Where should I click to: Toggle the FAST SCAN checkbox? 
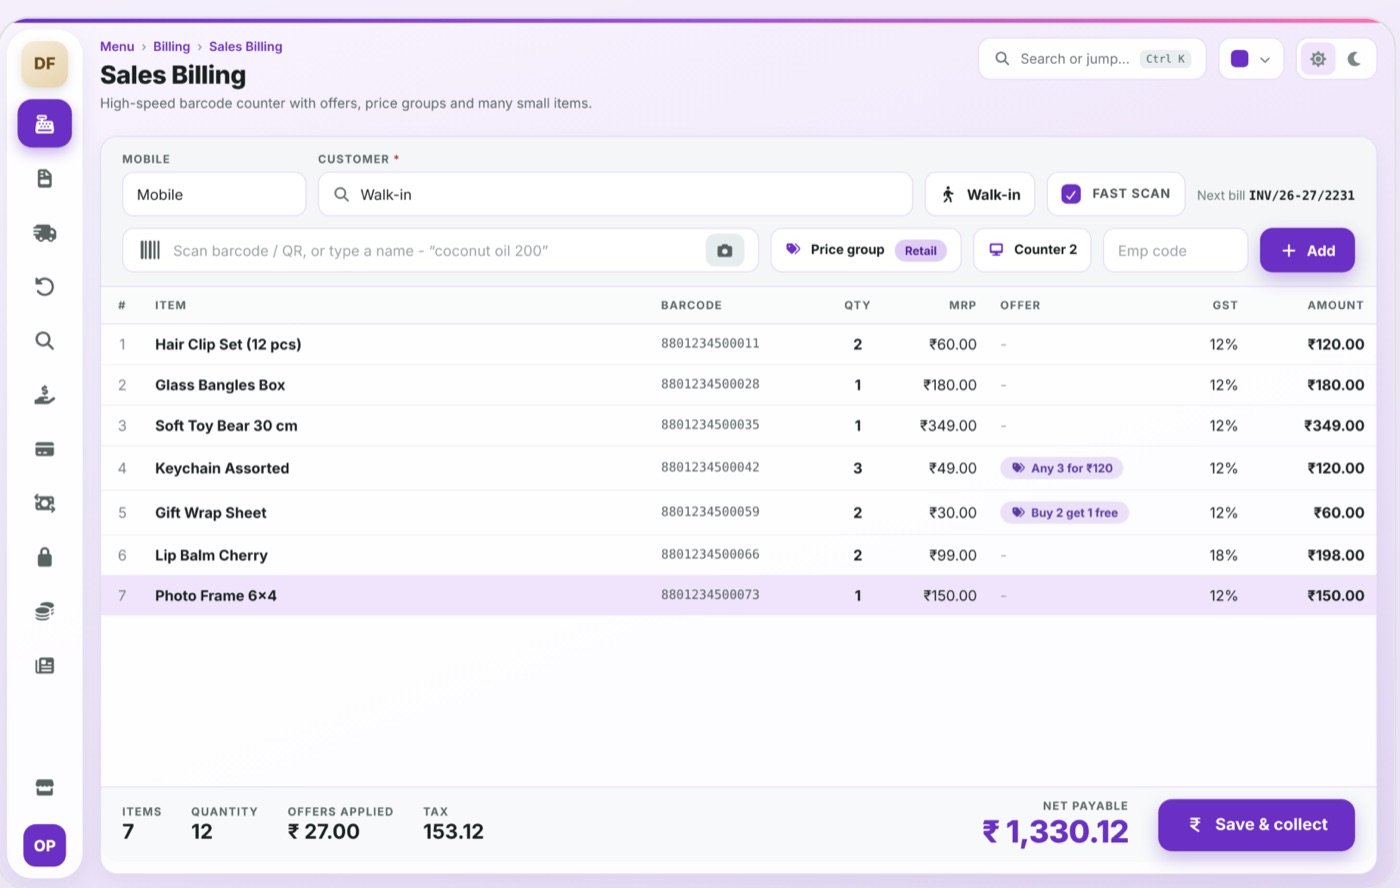(x=1071, y=194)
